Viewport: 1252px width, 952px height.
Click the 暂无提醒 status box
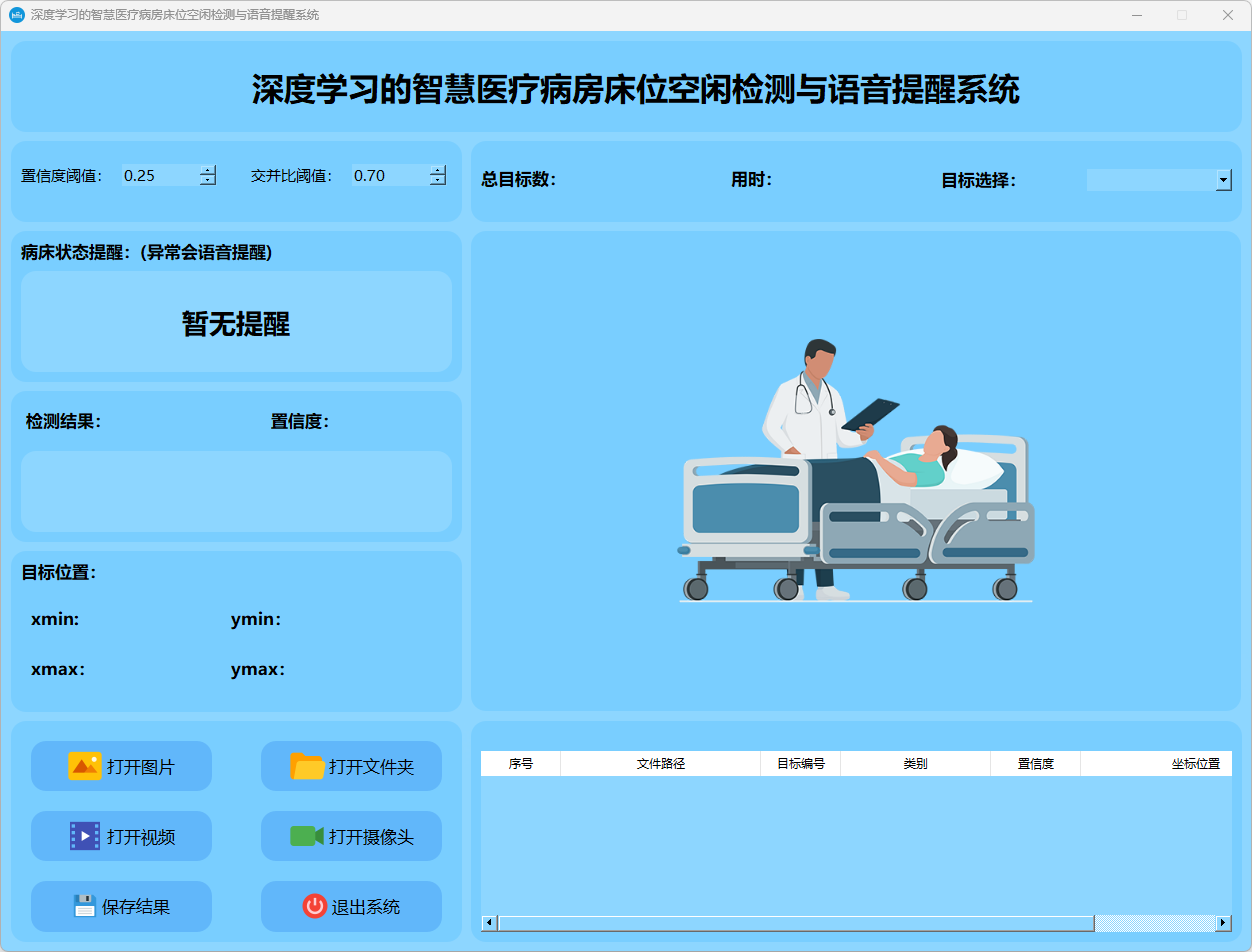pos(236,322)
